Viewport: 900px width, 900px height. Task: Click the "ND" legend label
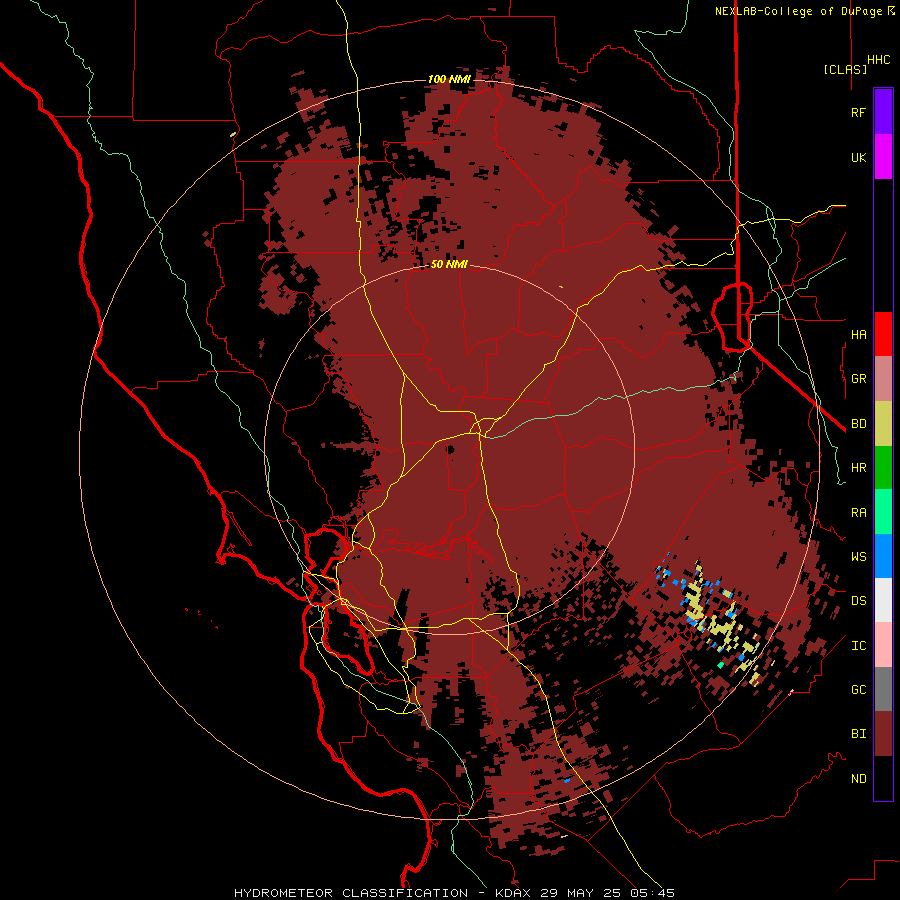point(858,779)
